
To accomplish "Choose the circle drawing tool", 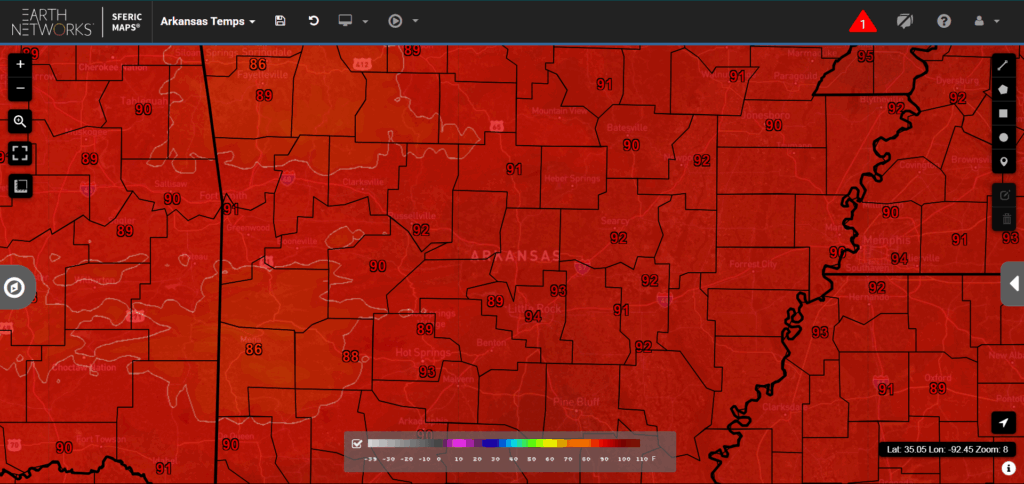I will (x=1004, y=137).
